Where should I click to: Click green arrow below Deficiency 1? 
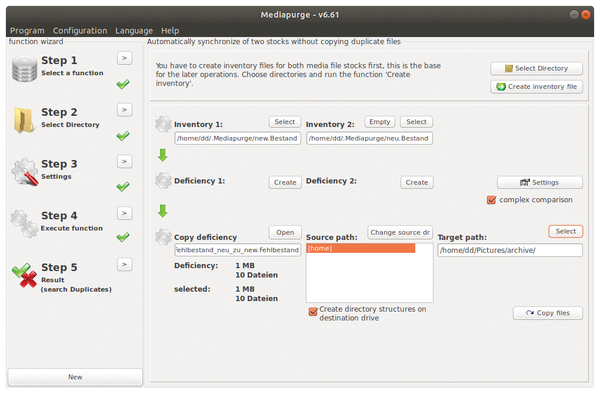click(x=163, y=211)
